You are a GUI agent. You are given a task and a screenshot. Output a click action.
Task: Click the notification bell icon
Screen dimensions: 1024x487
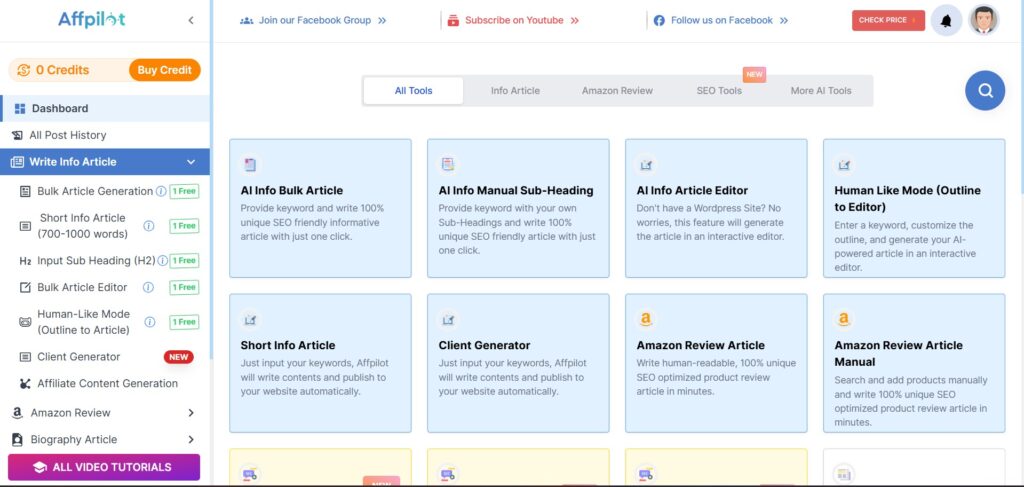945,20
